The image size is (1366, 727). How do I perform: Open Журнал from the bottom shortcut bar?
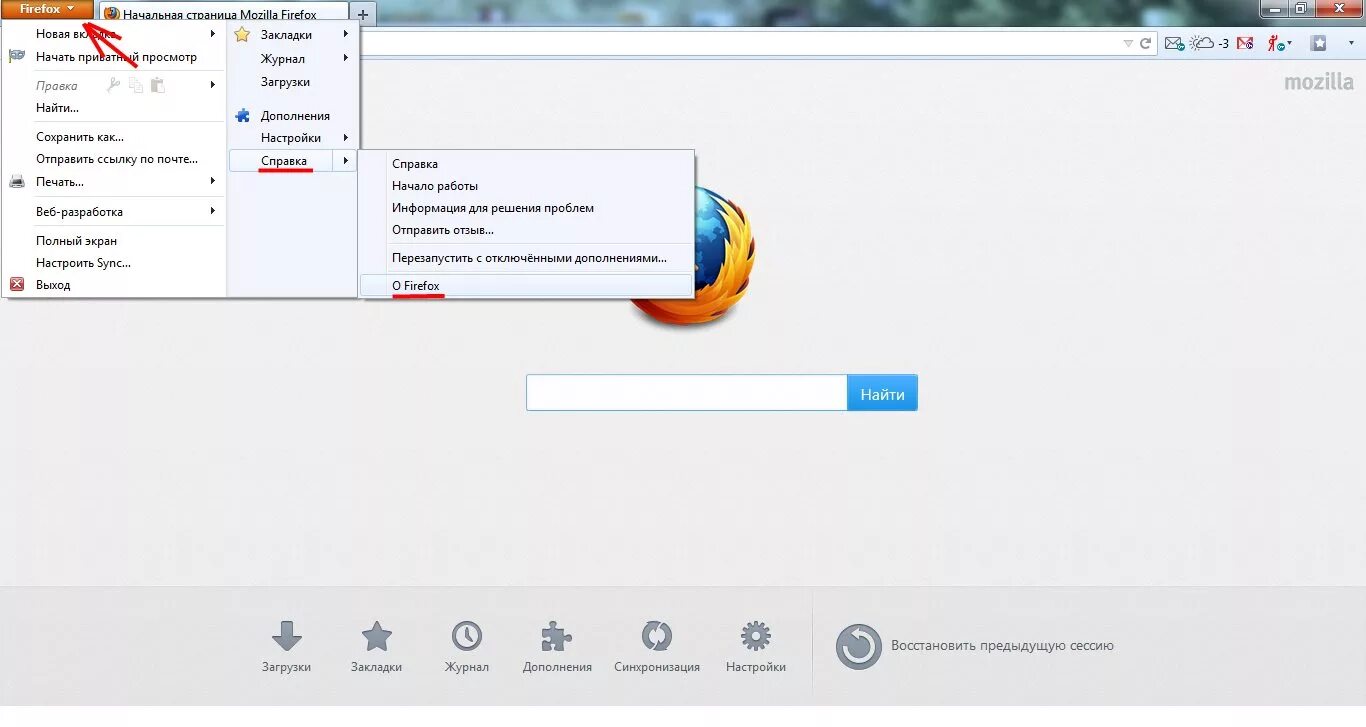[467, 647]
